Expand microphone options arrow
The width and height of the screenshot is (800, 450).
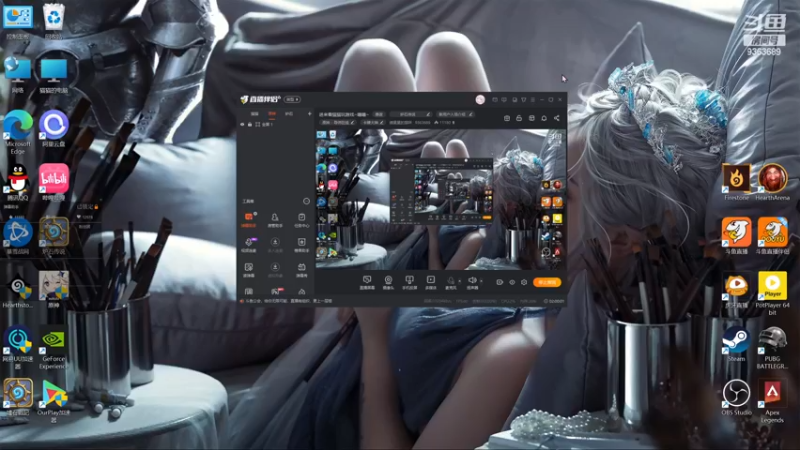coord(460,281)
